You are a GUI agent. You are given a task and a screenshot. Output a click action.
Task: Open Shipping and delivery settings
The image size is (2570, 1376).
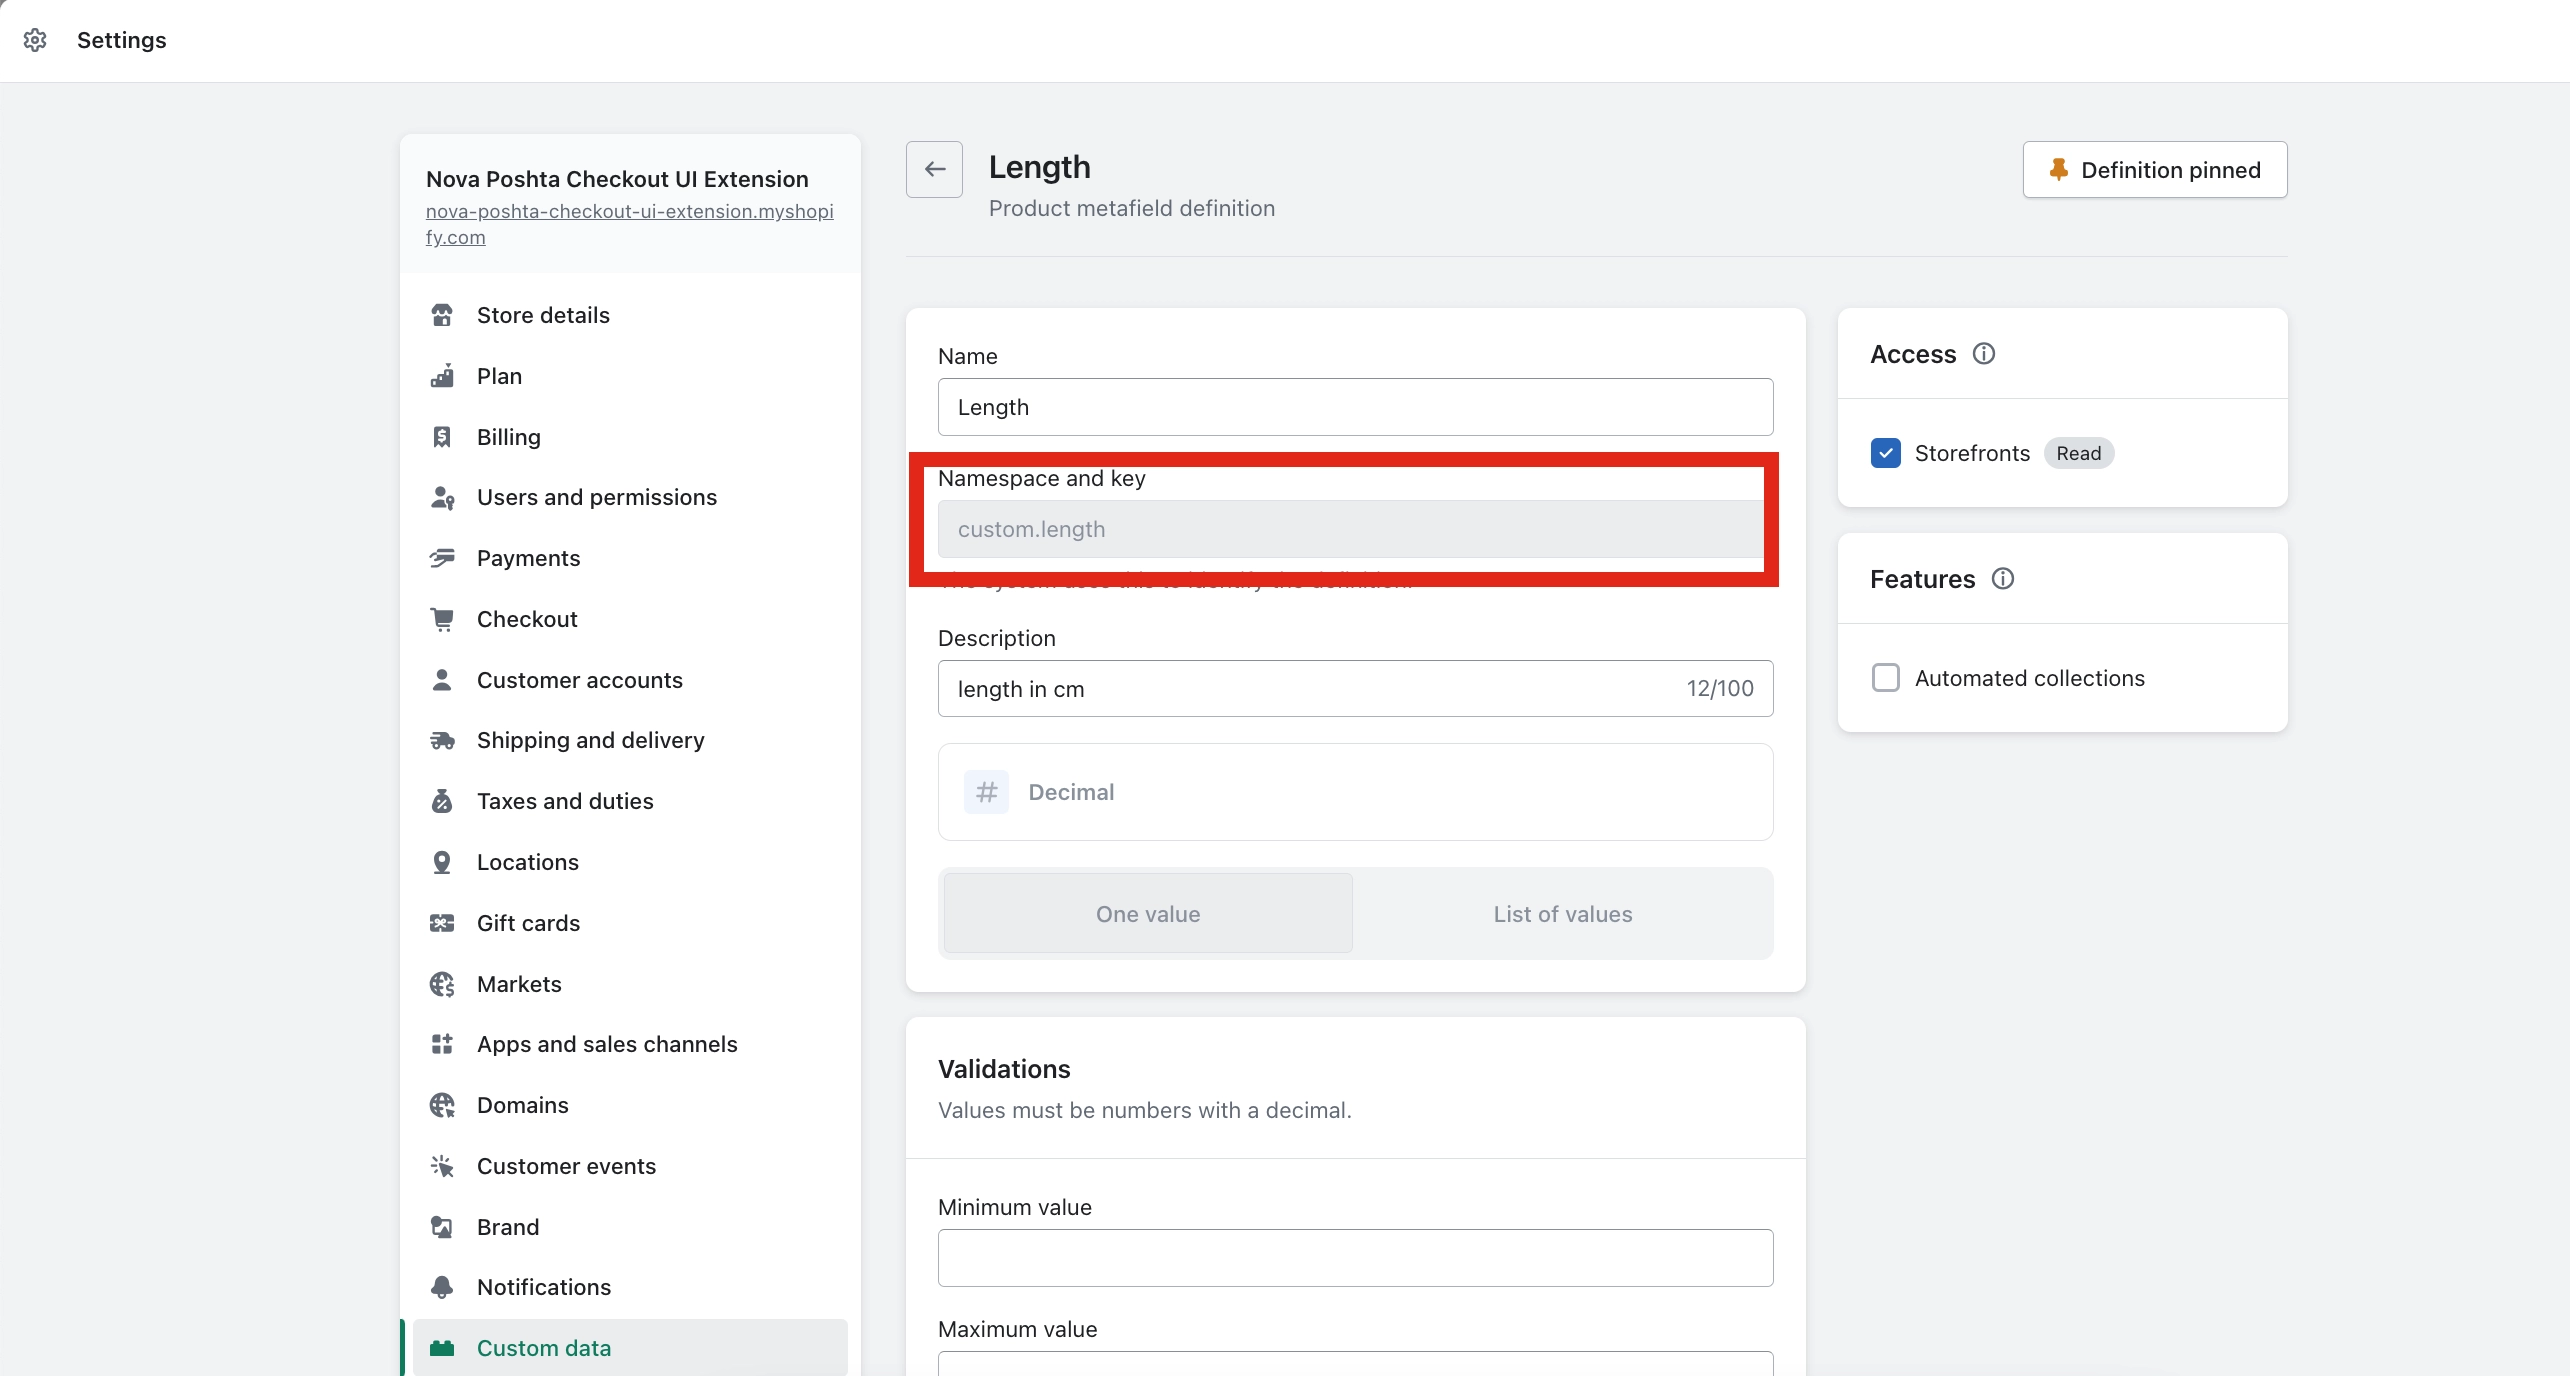(x=630, y=740)
